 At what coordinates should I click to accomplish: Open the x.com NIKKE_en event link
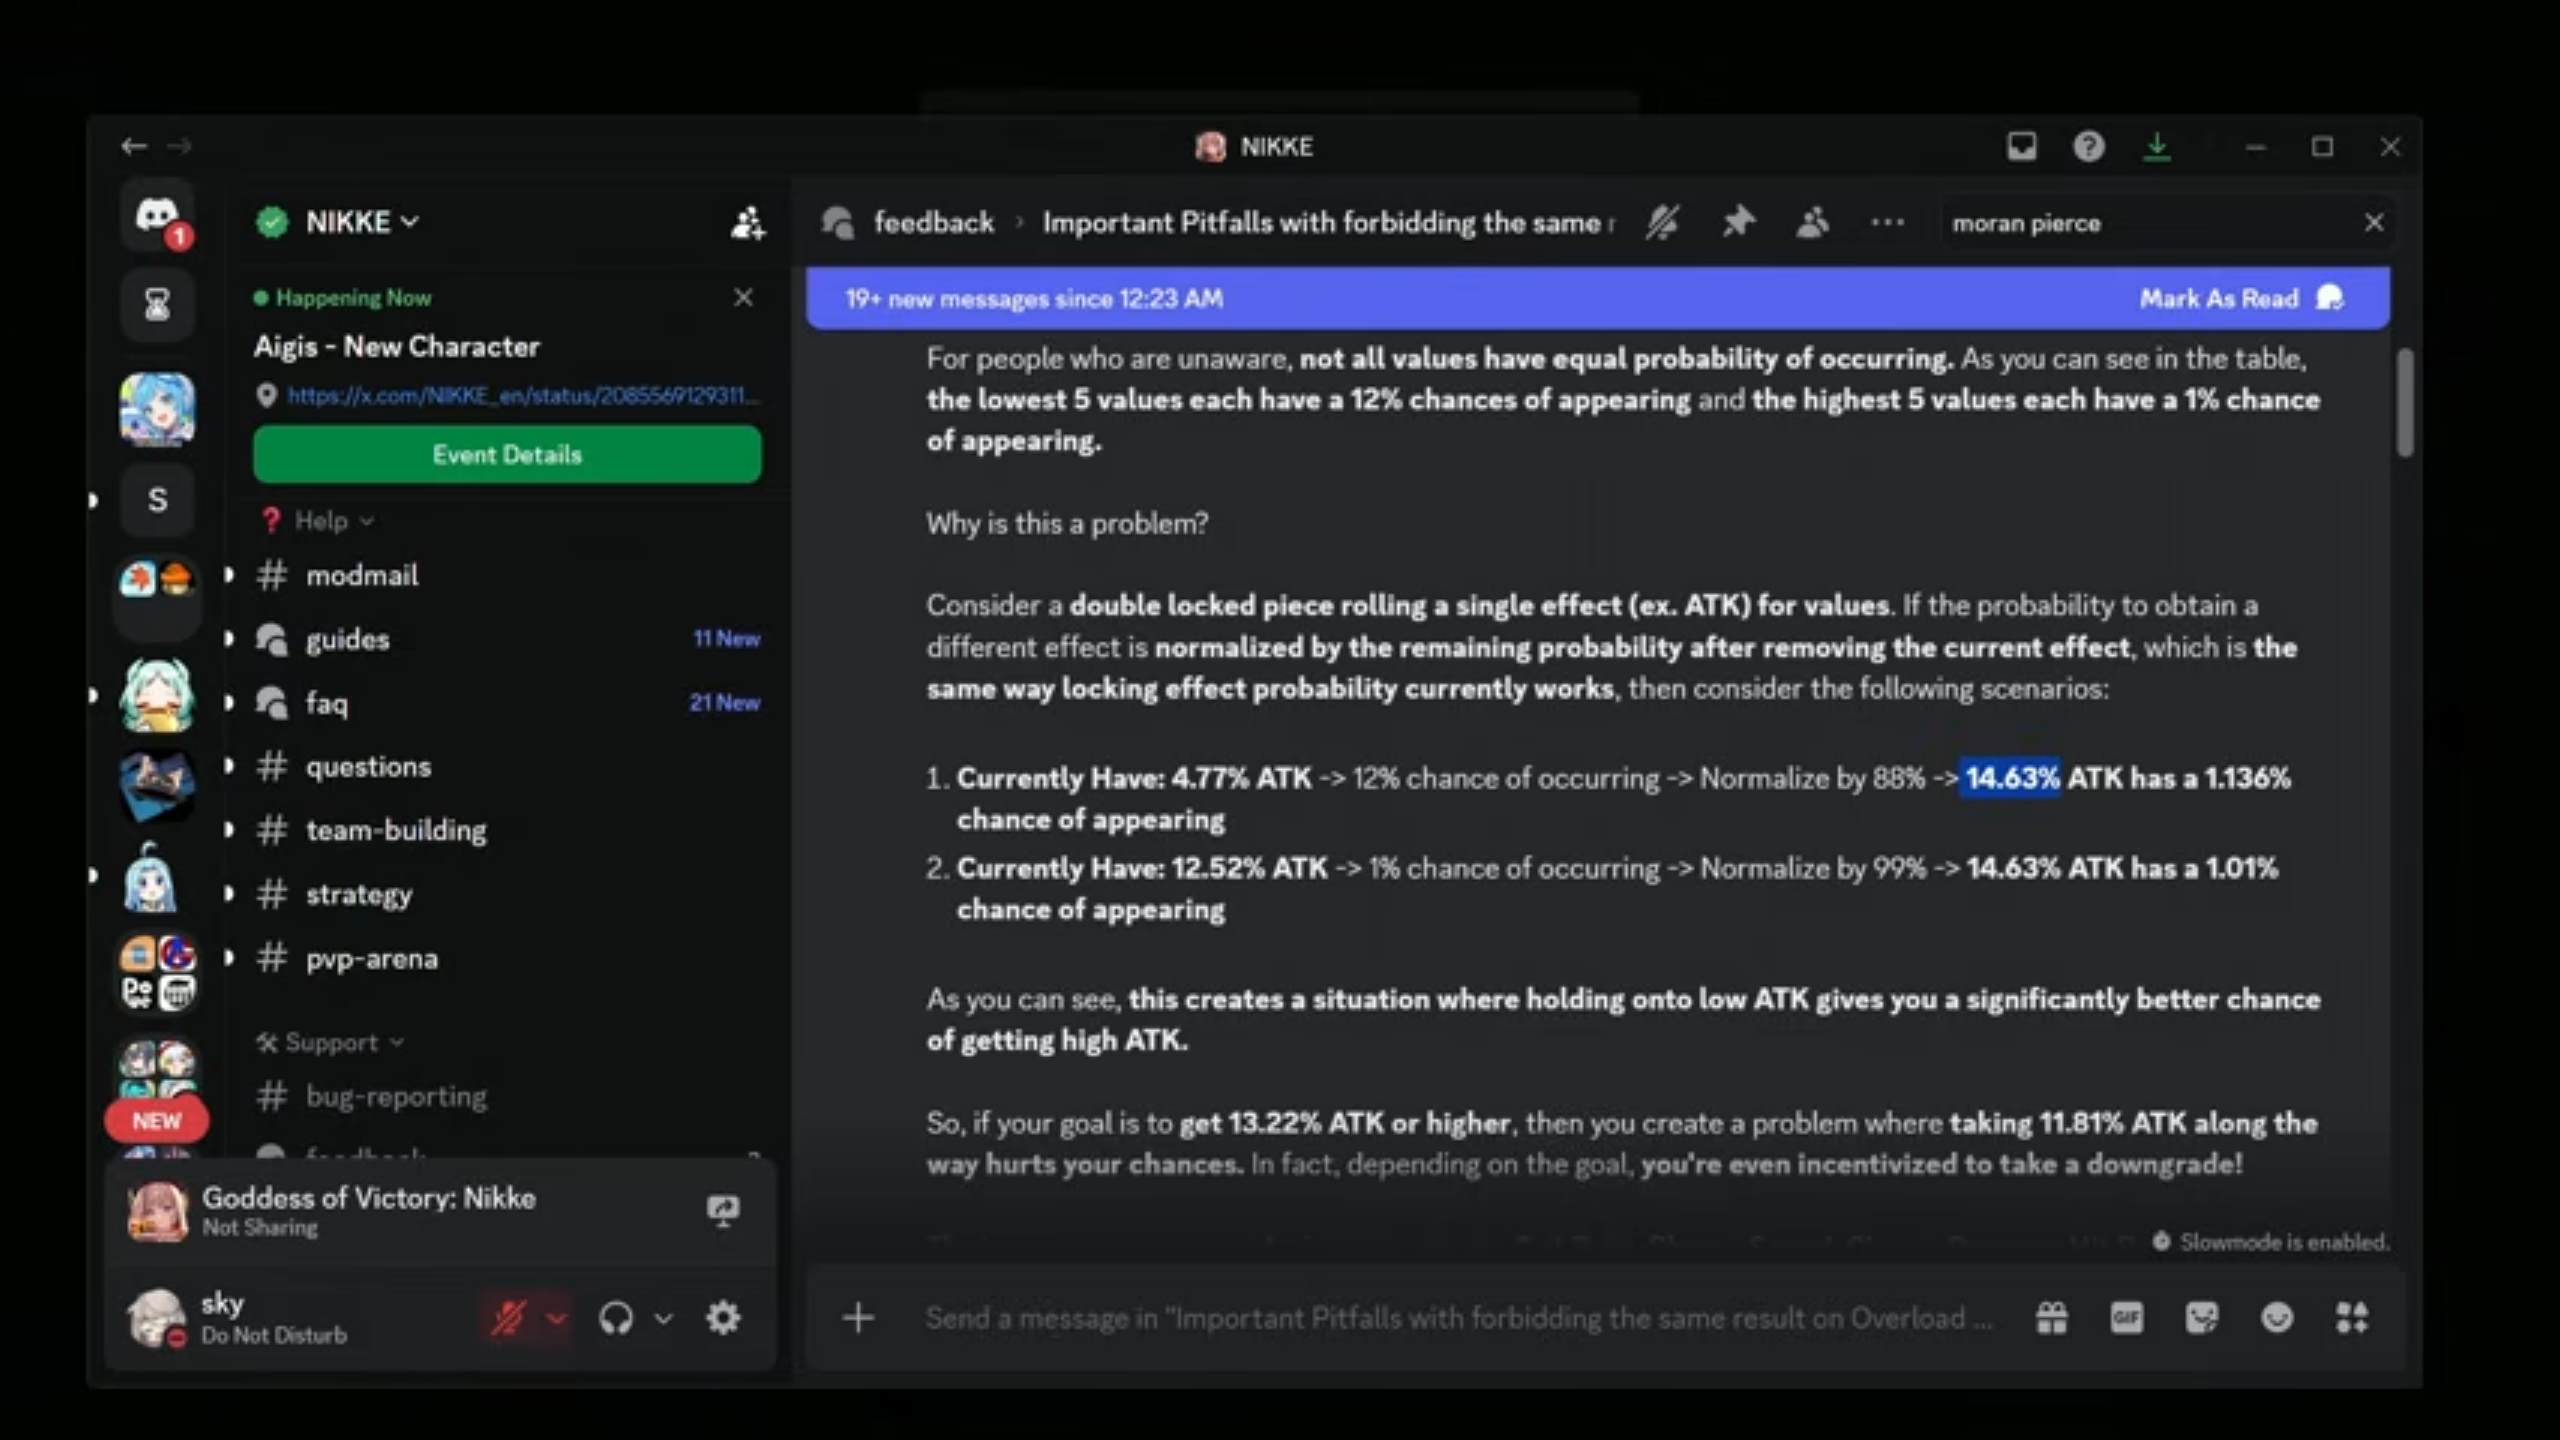pyautogui.click(x=522, y=395)
